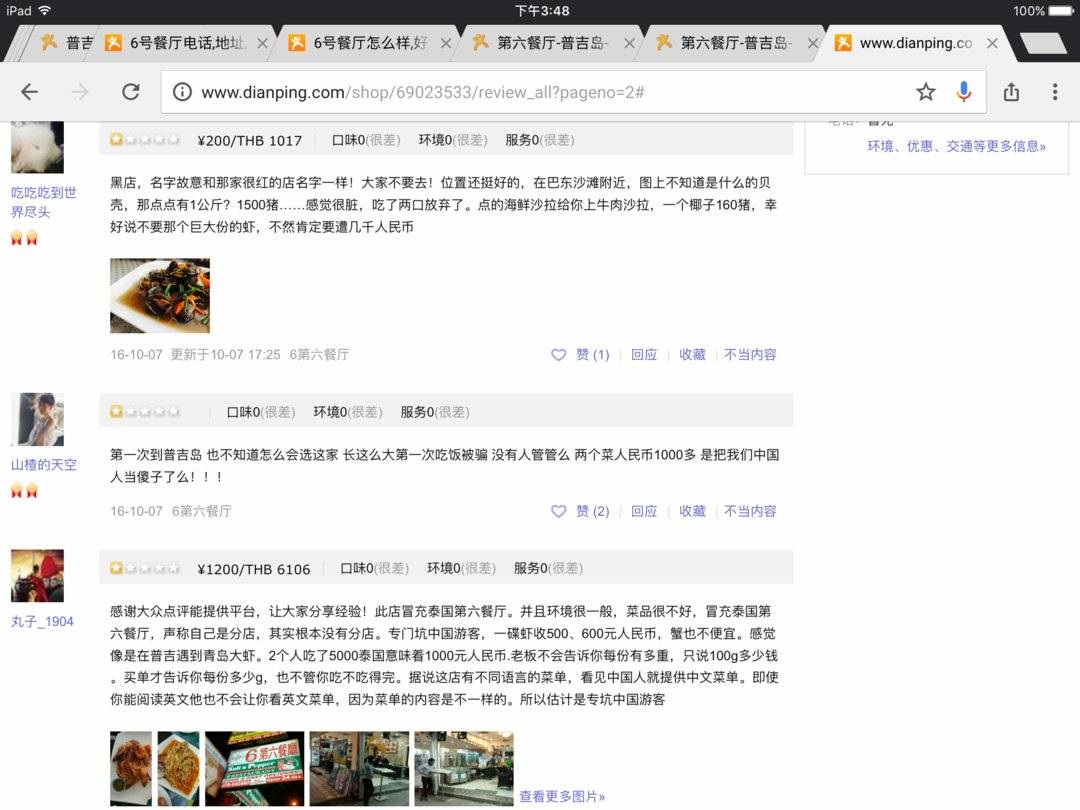Close the www.dianping.co tab

pyautogui.click(x=993, y=43)
